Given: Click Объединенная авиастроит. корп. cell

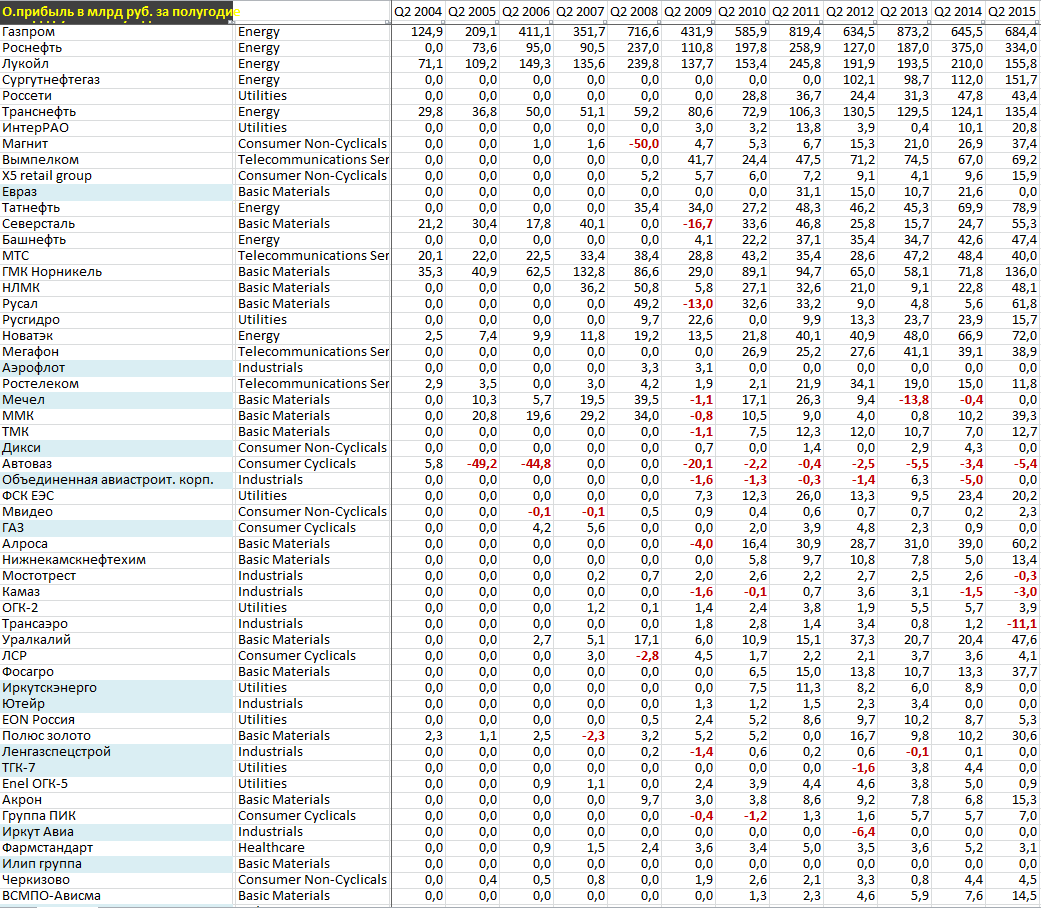Looking at the screenshot, I should click(118, 479).
